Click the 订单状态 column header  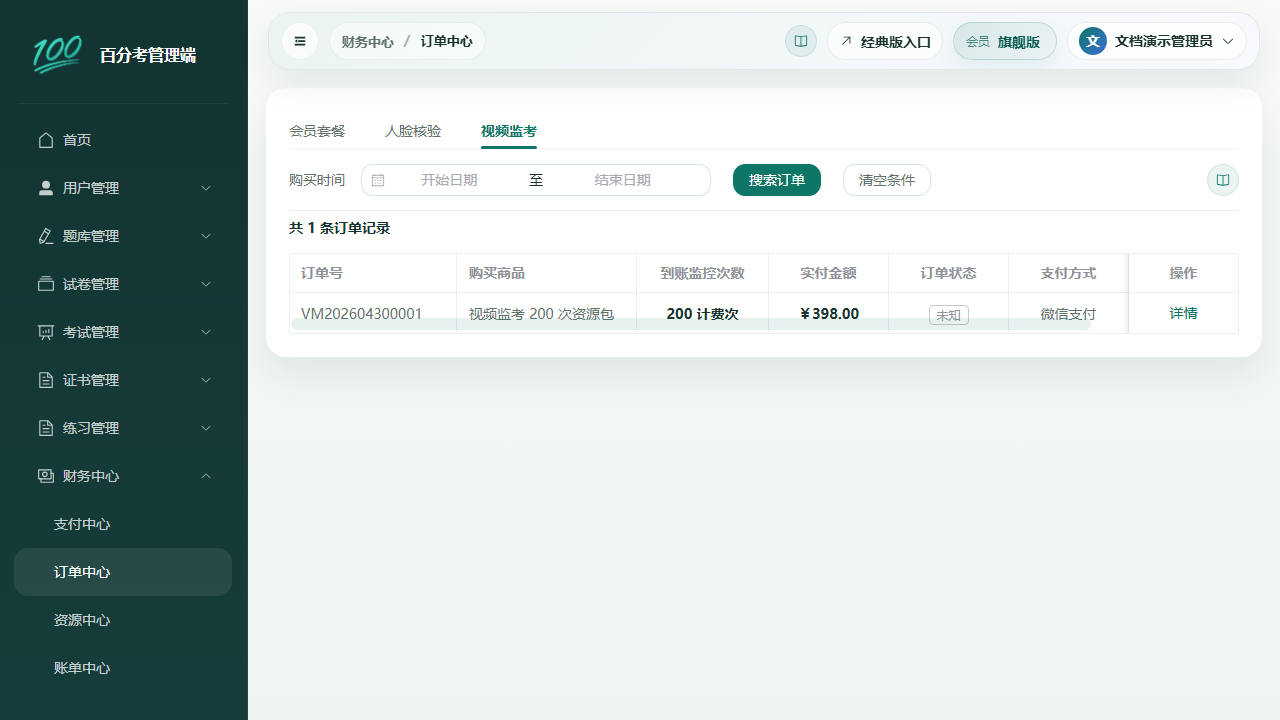click(948, 273)
